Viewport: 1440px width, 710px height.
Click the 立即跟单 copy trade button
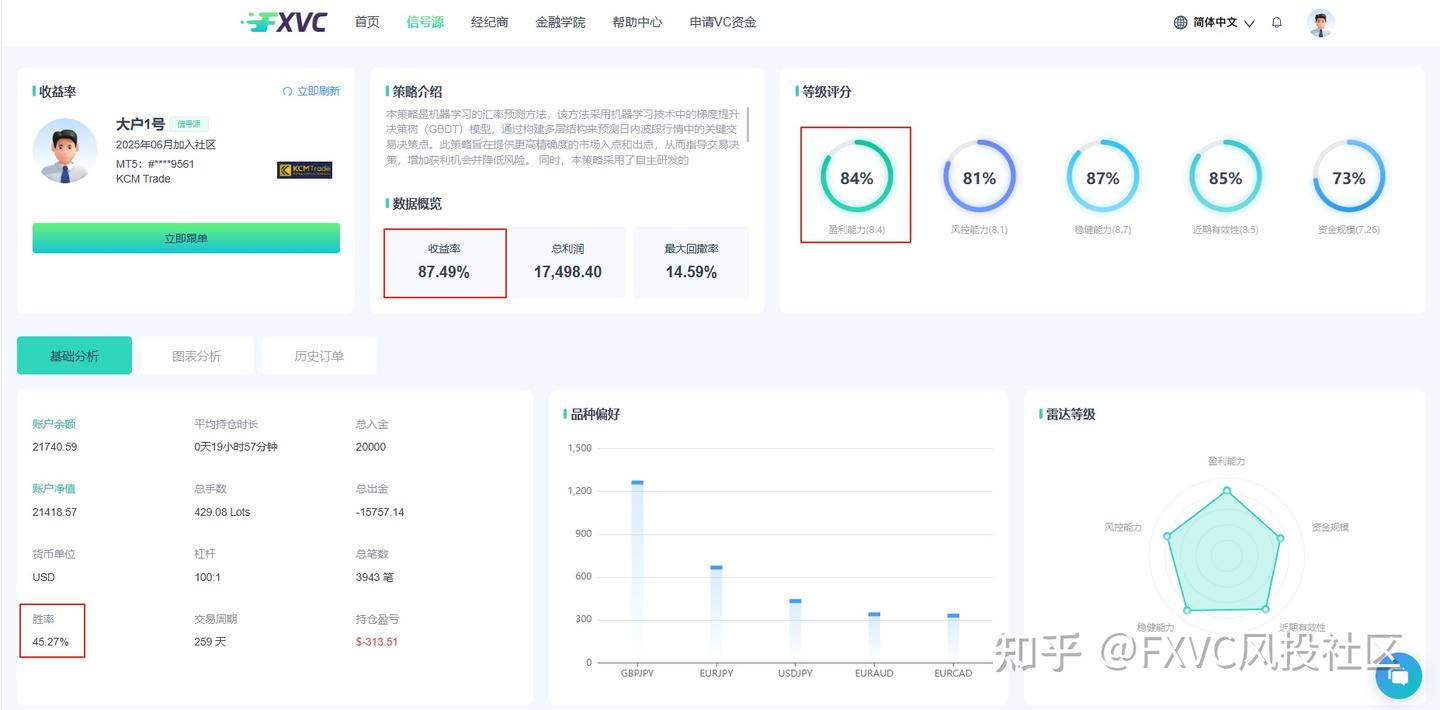tap(185, 238)
